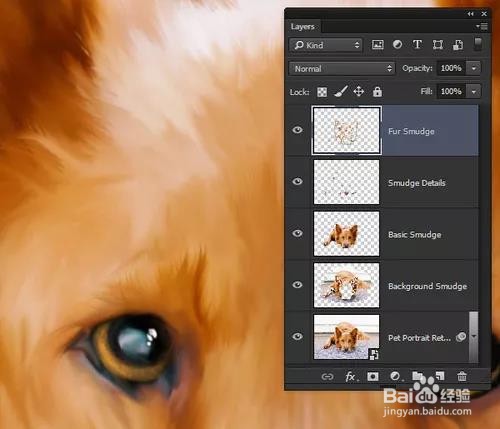
Task: Select the Smudge Details layer thumbnail
Action: click(346, 182)
